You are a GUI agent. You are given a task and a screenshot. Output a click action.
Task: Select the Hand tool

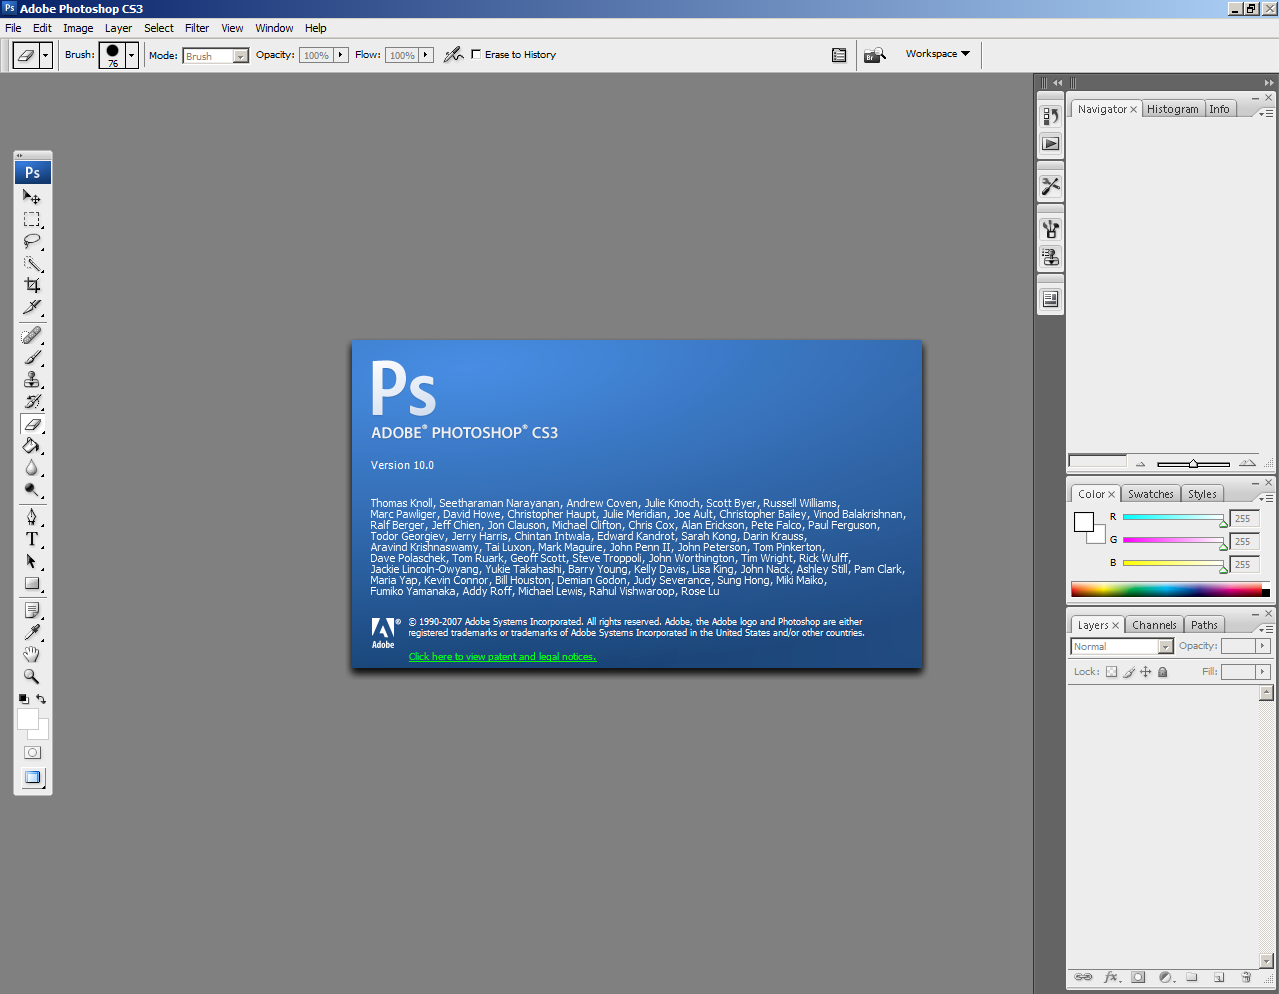pyautogui.click(x=32, y=654)
